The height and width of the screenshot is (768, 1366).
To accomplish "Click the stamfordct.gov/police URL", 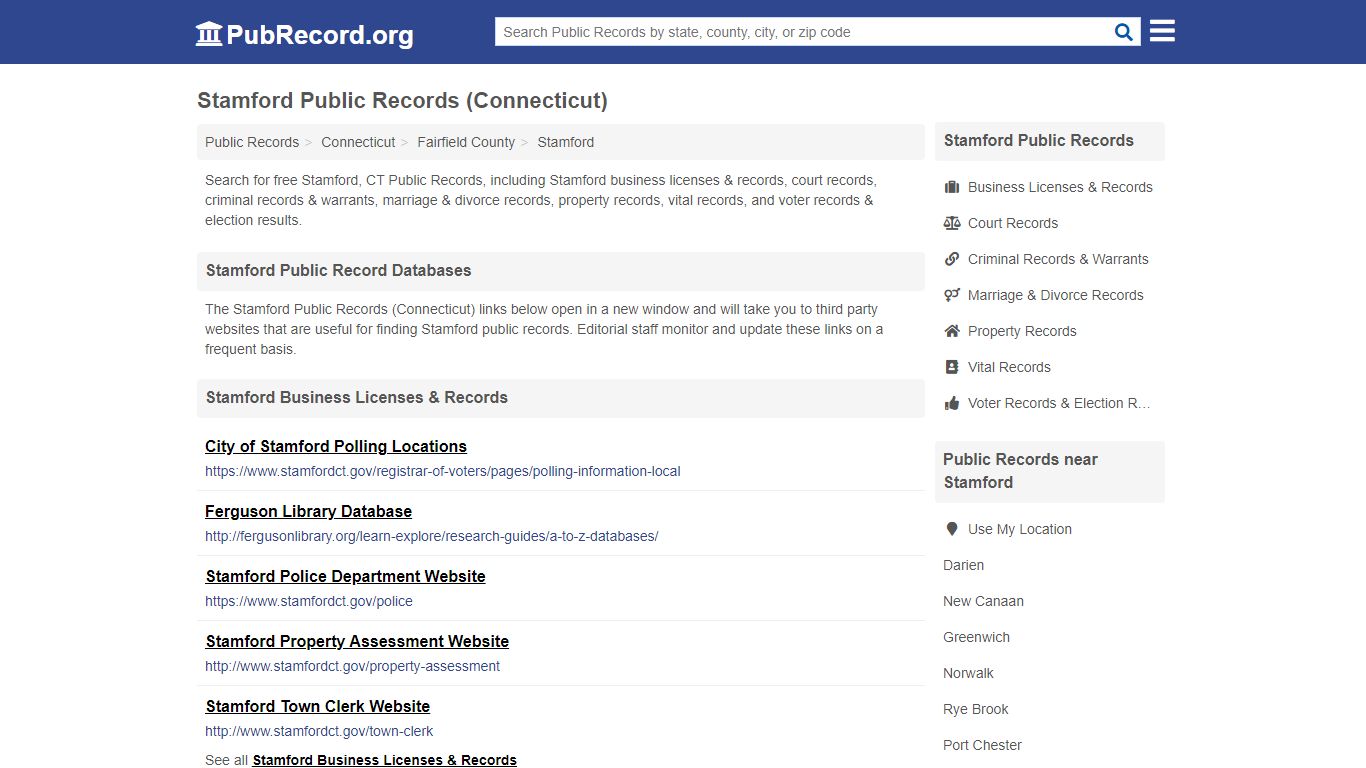I will coord(309,601).
